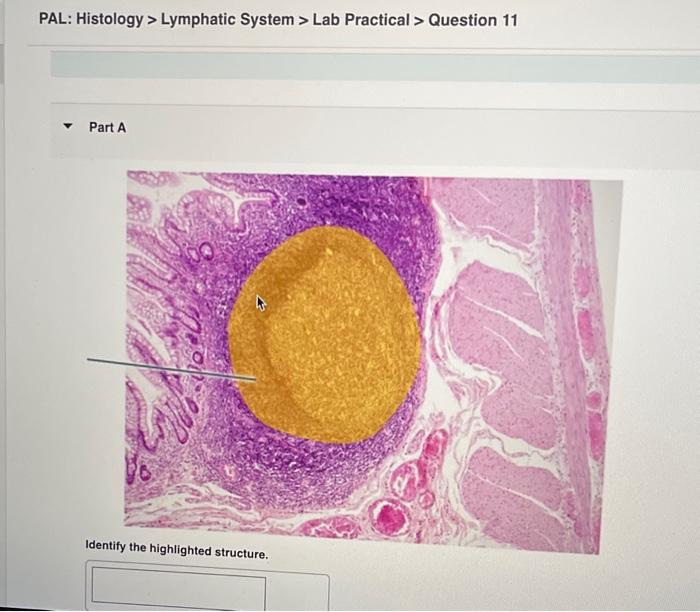This screenshot has width=700, height=612.
Task: Click the tip of the pointer line
Action: [255, 379]
